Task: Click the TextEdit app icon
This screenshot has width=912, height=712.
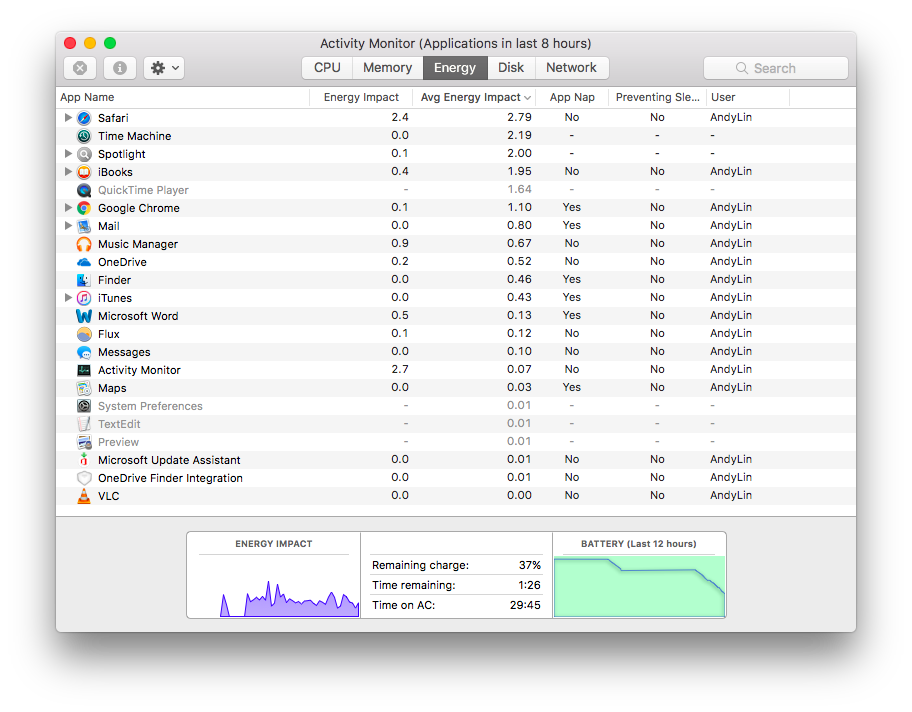Action: [84, 424]
